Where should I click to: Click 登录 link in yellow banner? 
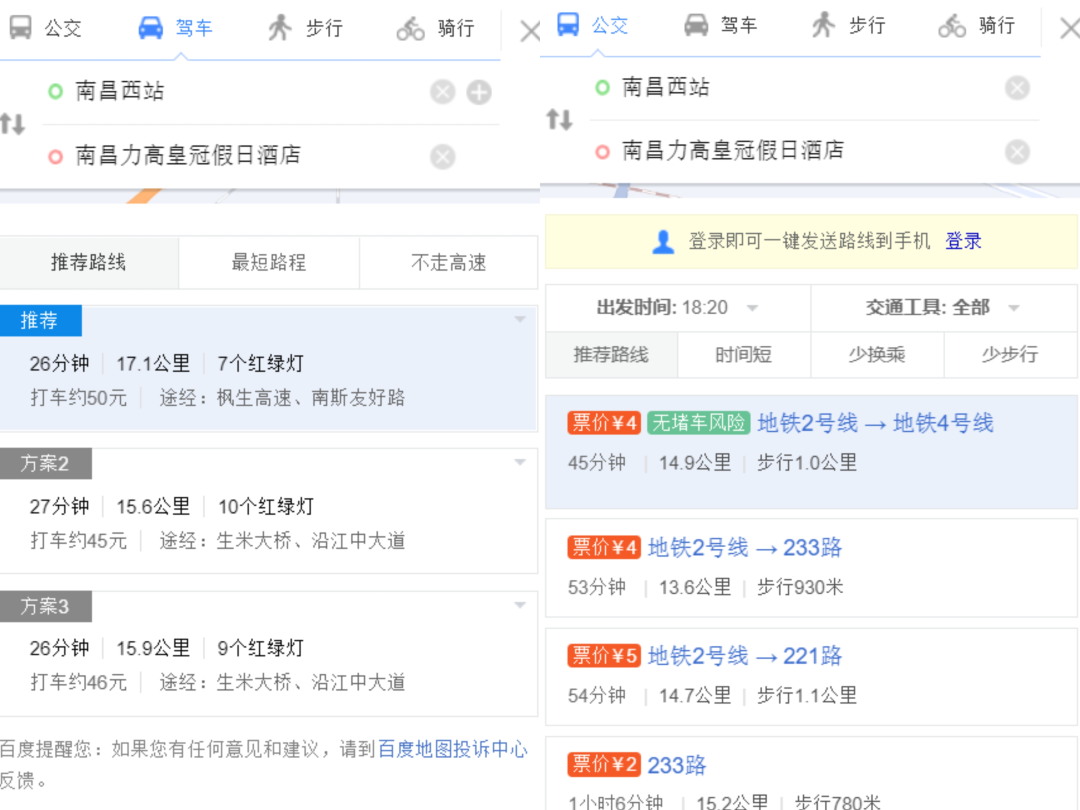click(x=963, y=241)
